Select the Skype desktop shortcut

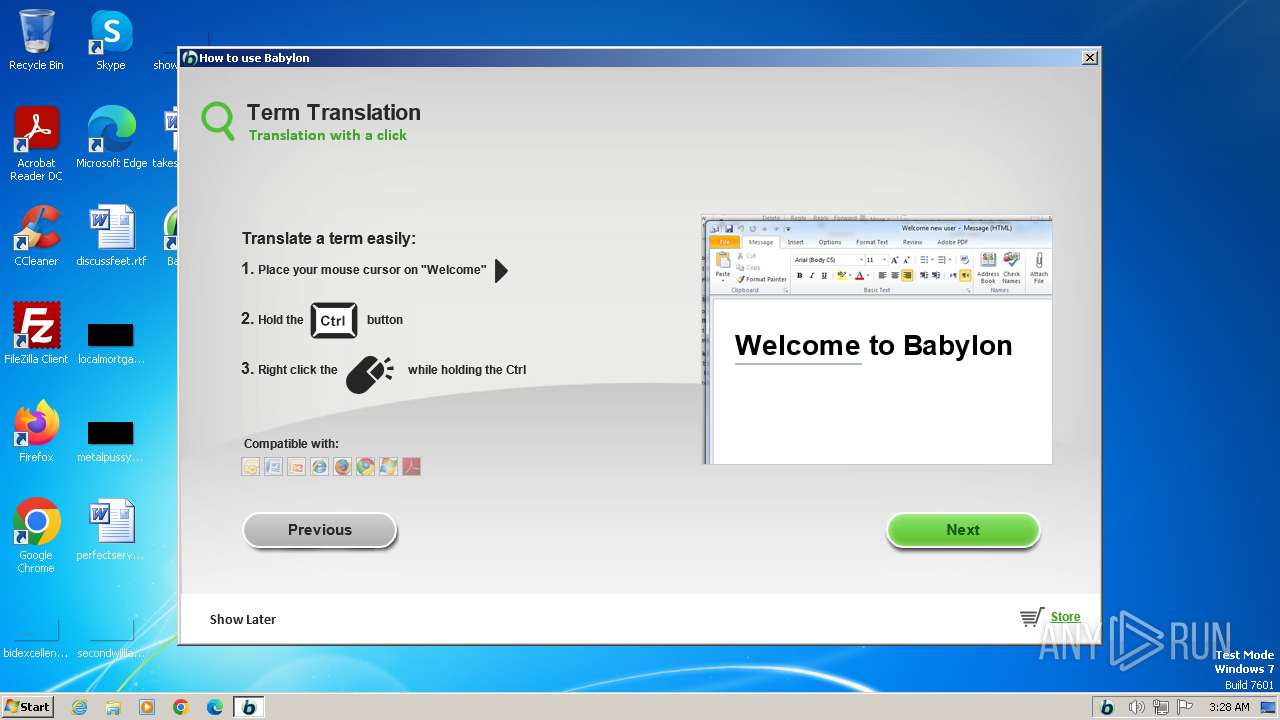tap(111, 40)
